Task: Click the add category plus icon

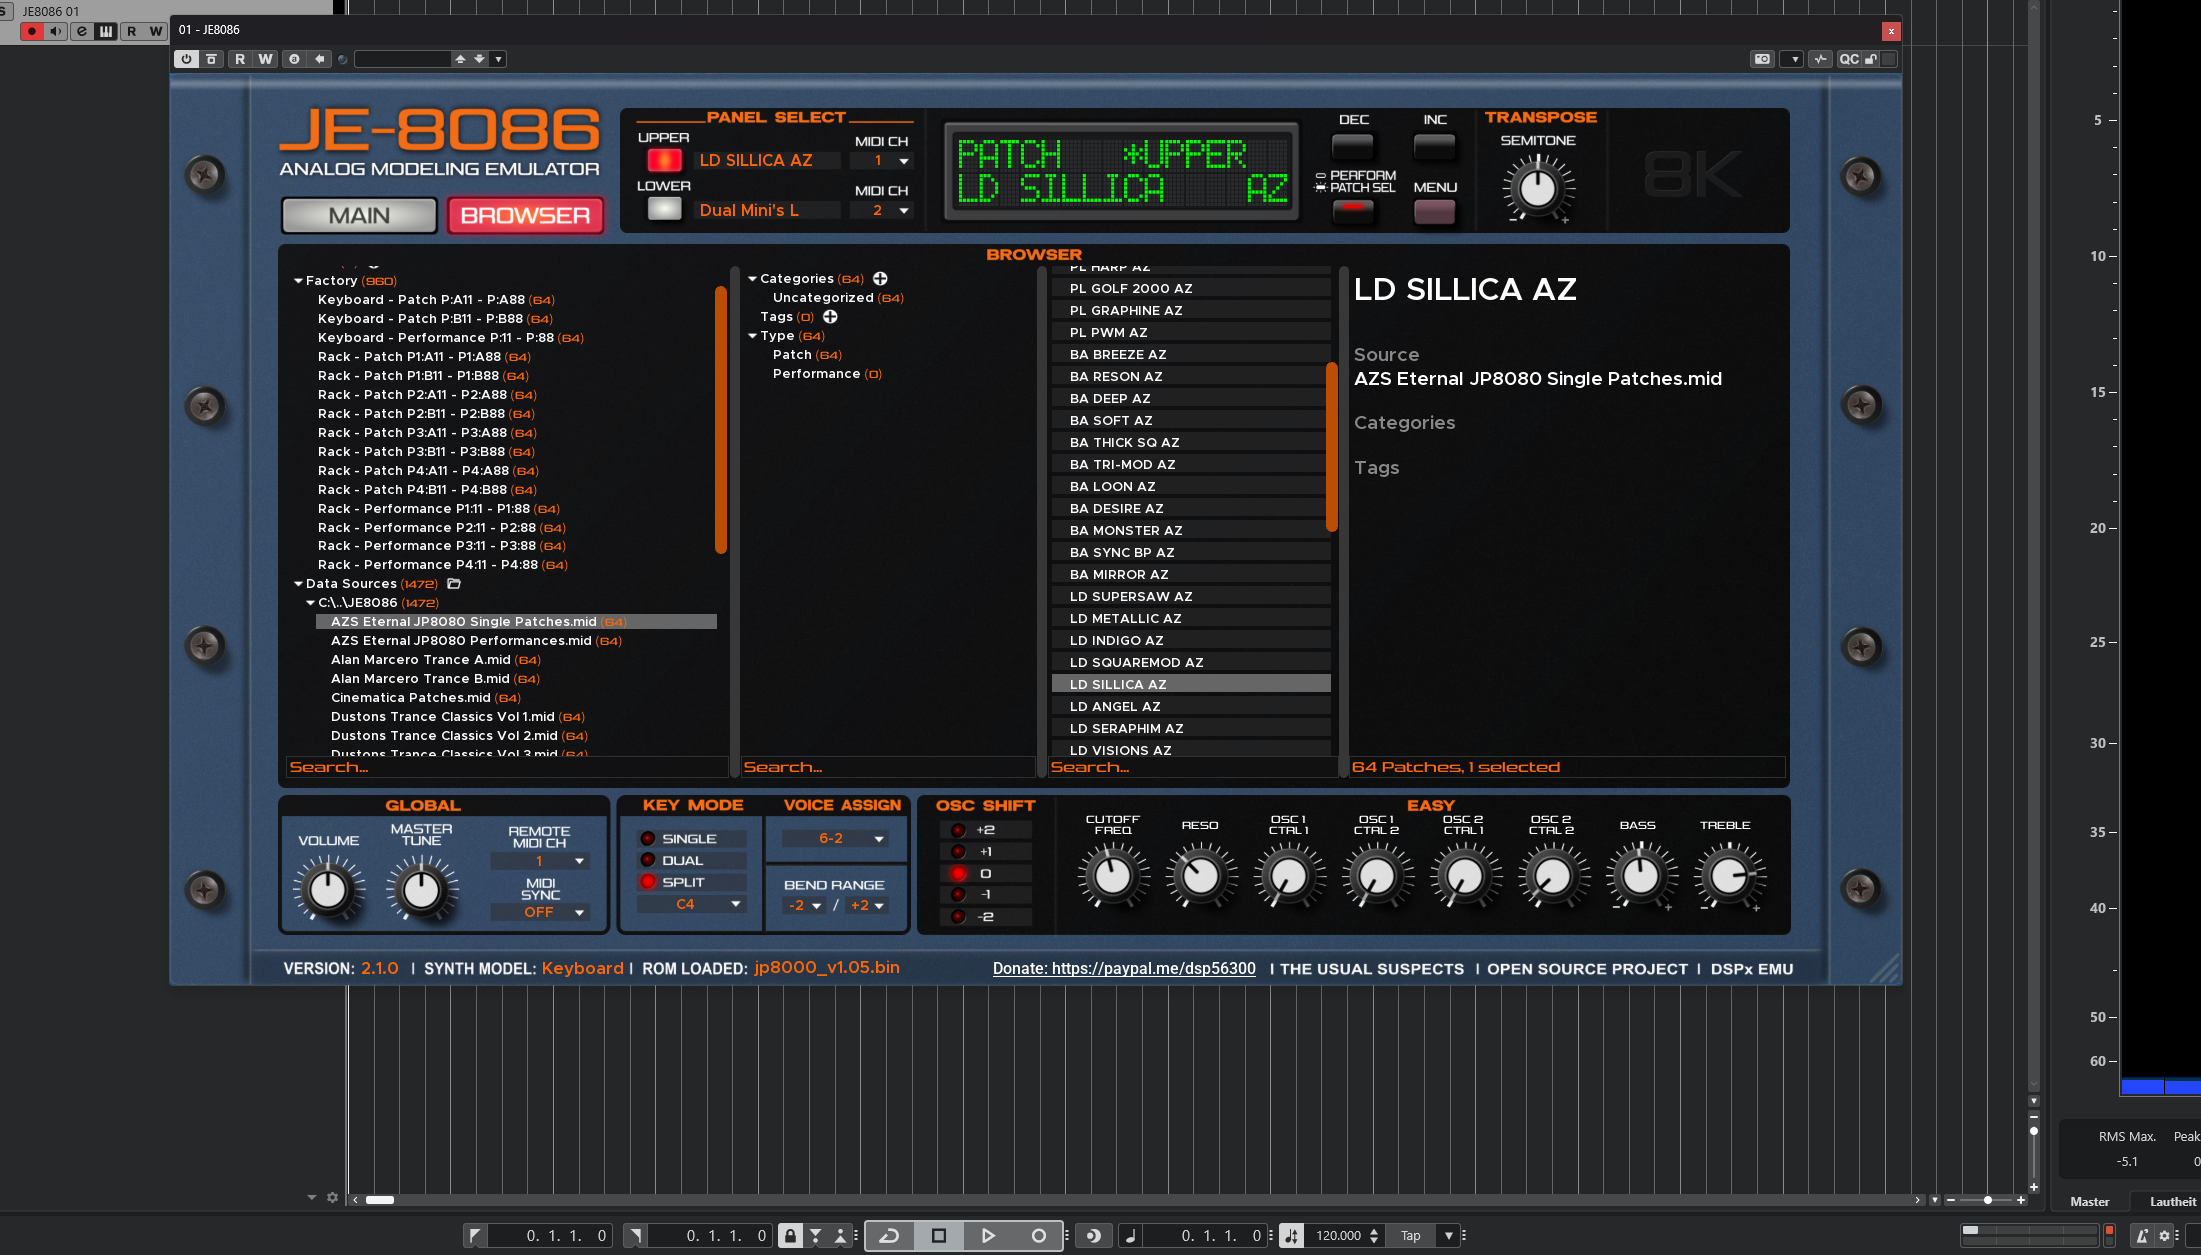Action: [x=880, y=279]
